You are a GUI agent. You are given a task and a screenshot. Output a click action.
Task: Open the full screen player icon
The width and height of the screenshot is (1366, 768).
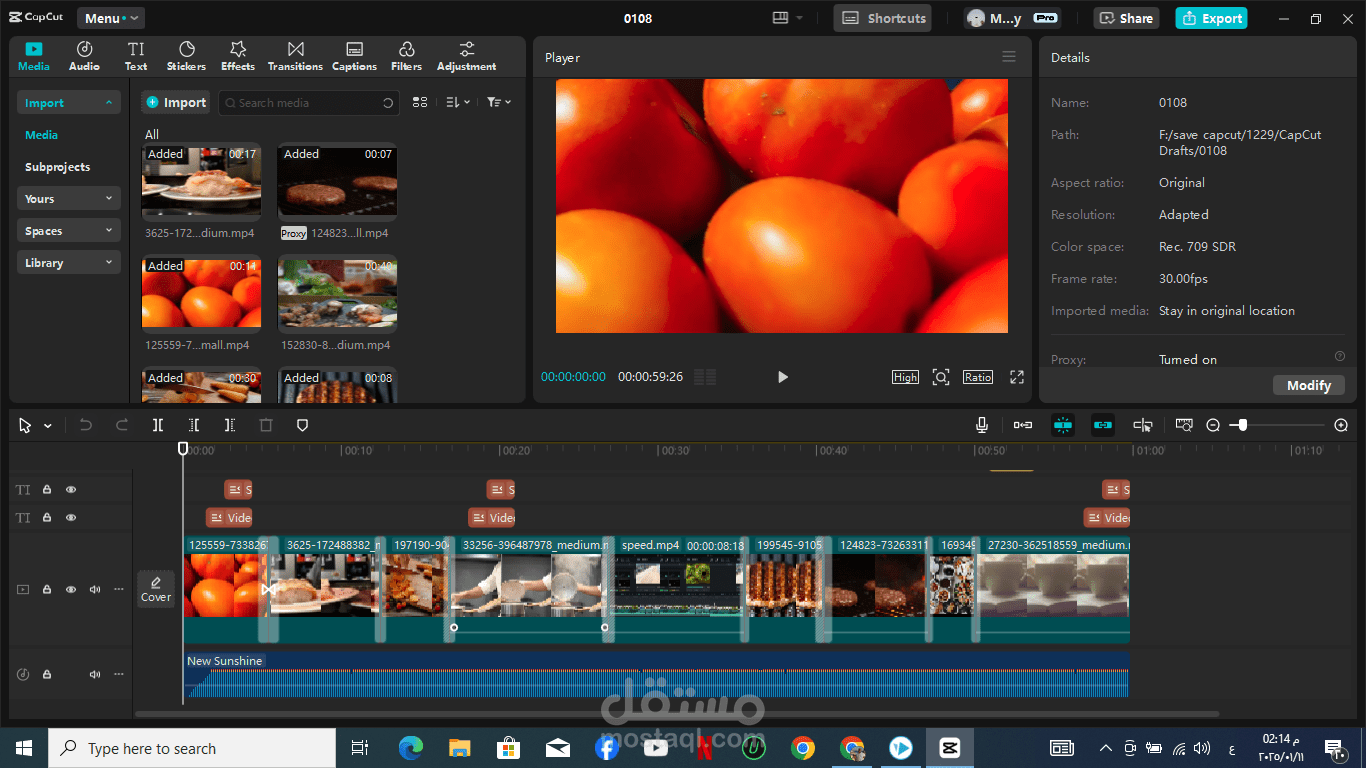pyautogui.click(x=1017, y=377)
